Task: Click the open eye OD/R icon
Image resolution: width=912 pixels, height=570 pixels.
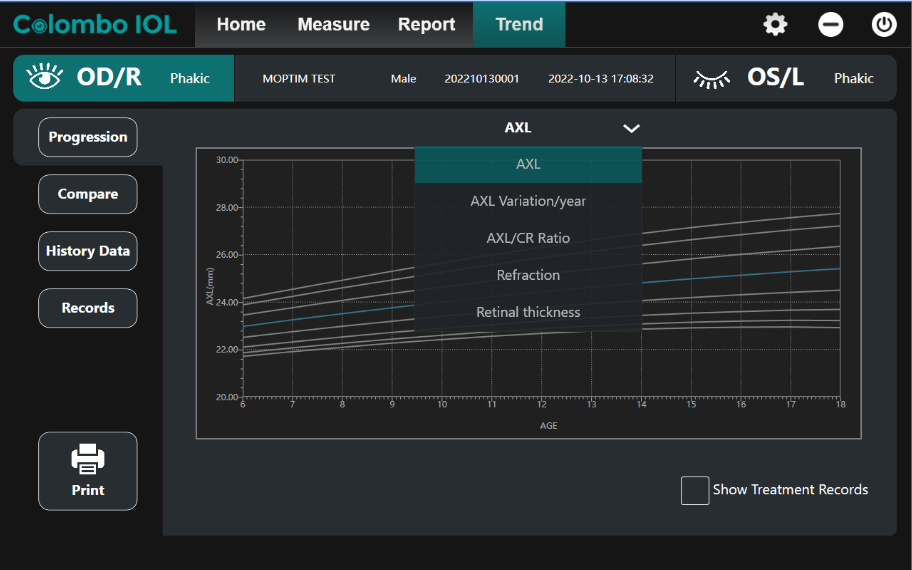Action: click(x=45, y=78)
